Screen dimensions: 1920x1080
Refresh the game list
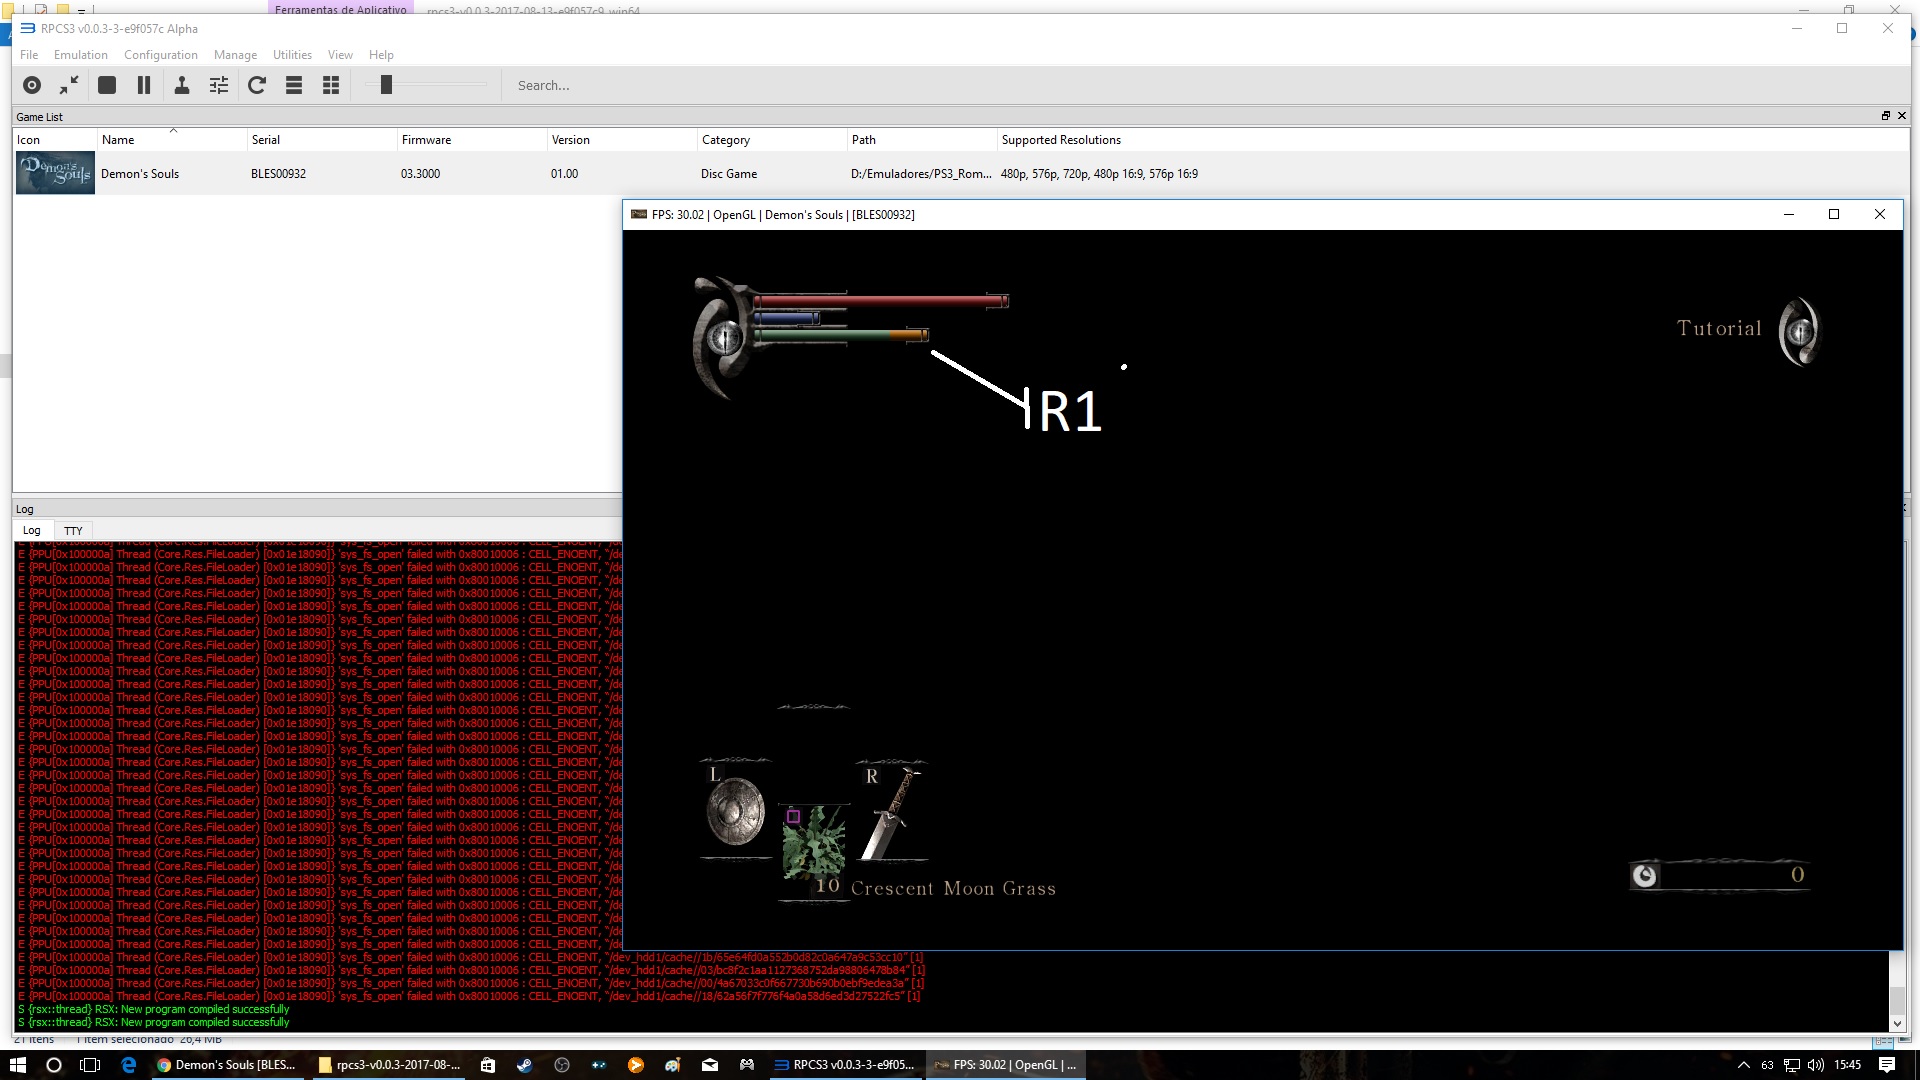point(257,85)
